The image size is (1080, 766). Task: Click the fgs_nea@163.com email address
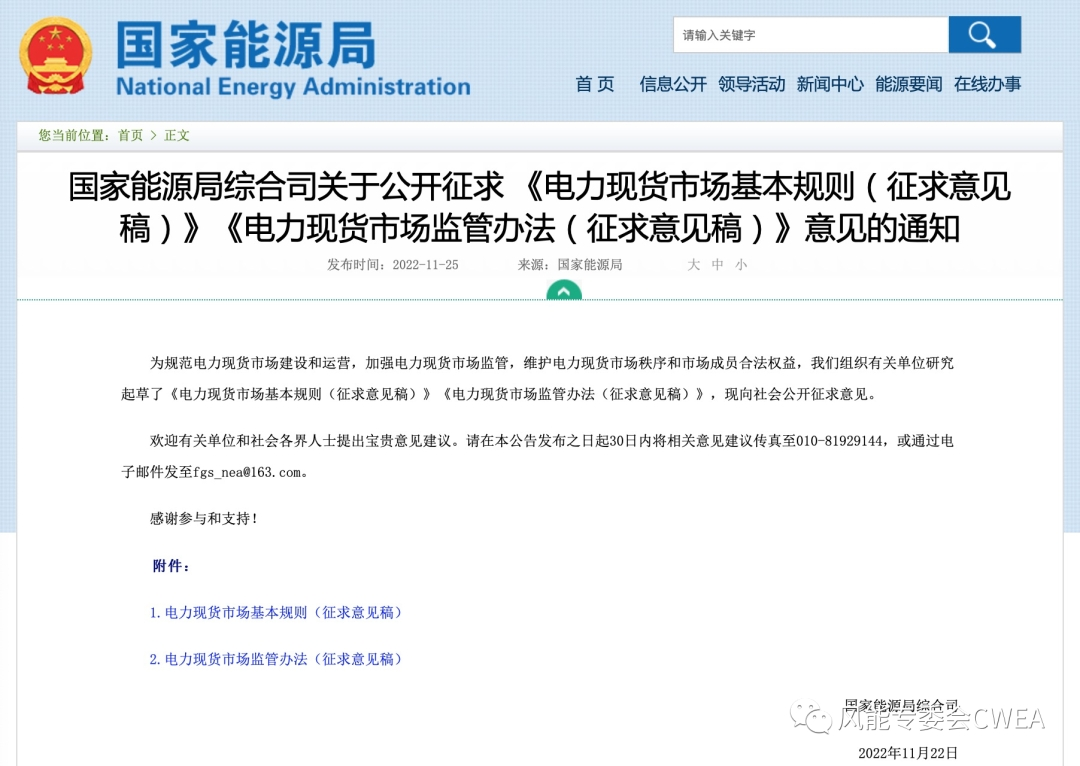[x=247, y=471]
